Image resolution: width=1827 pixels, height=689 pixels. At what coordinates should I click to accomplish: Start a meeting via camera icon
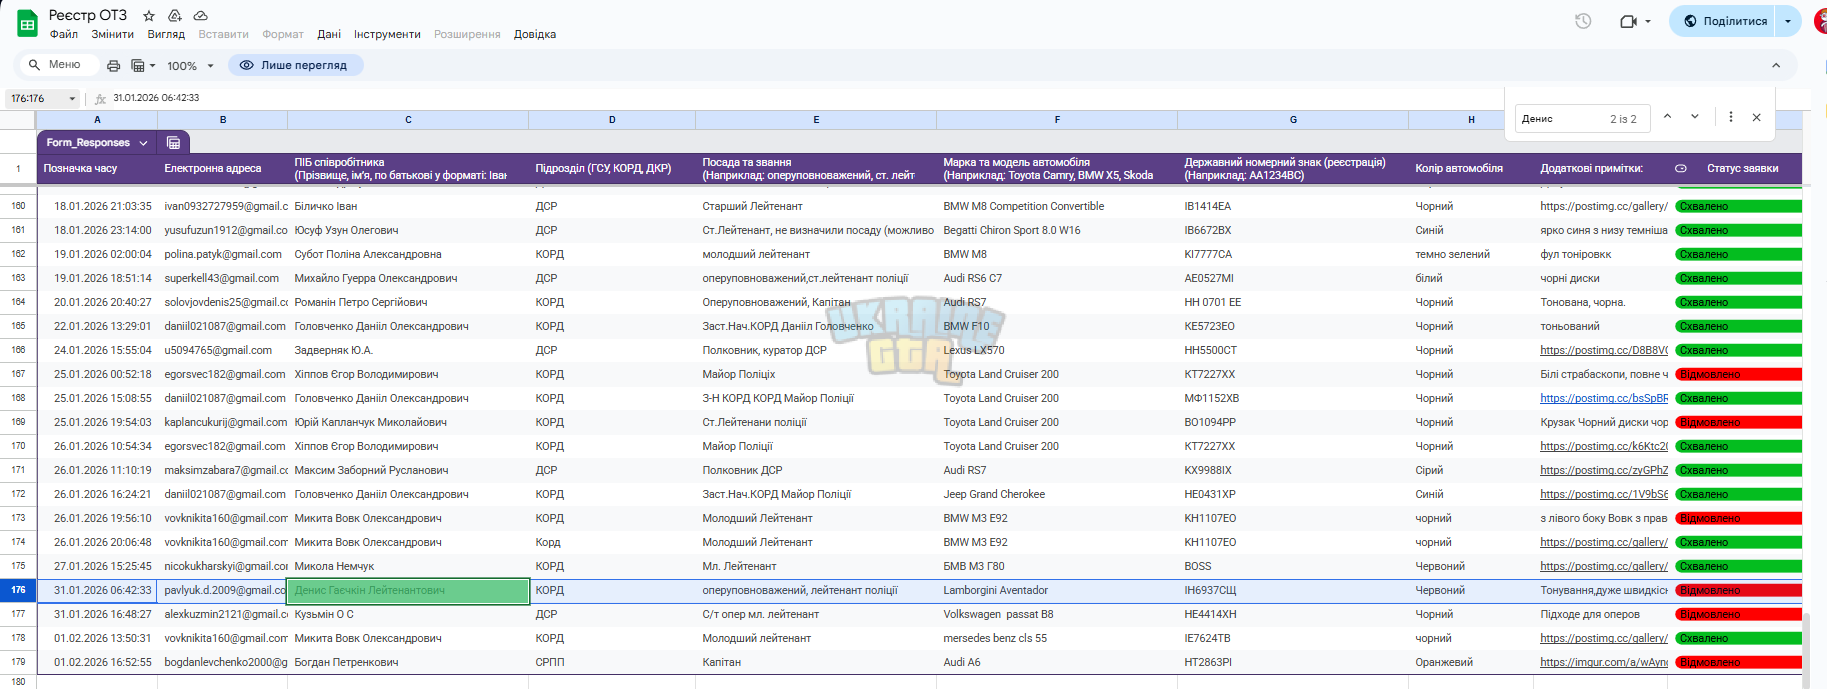point(1628,21)
